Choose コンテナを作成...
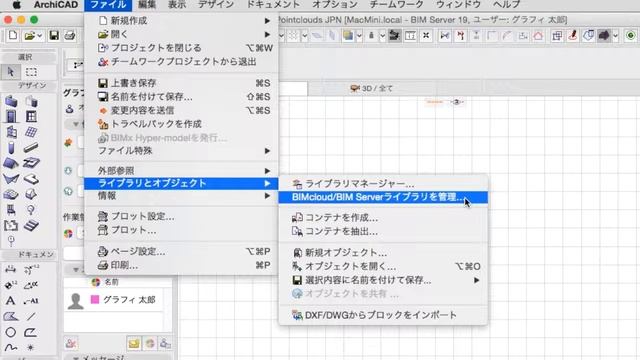This screenshot has height=360, width=640. (383, 218)
